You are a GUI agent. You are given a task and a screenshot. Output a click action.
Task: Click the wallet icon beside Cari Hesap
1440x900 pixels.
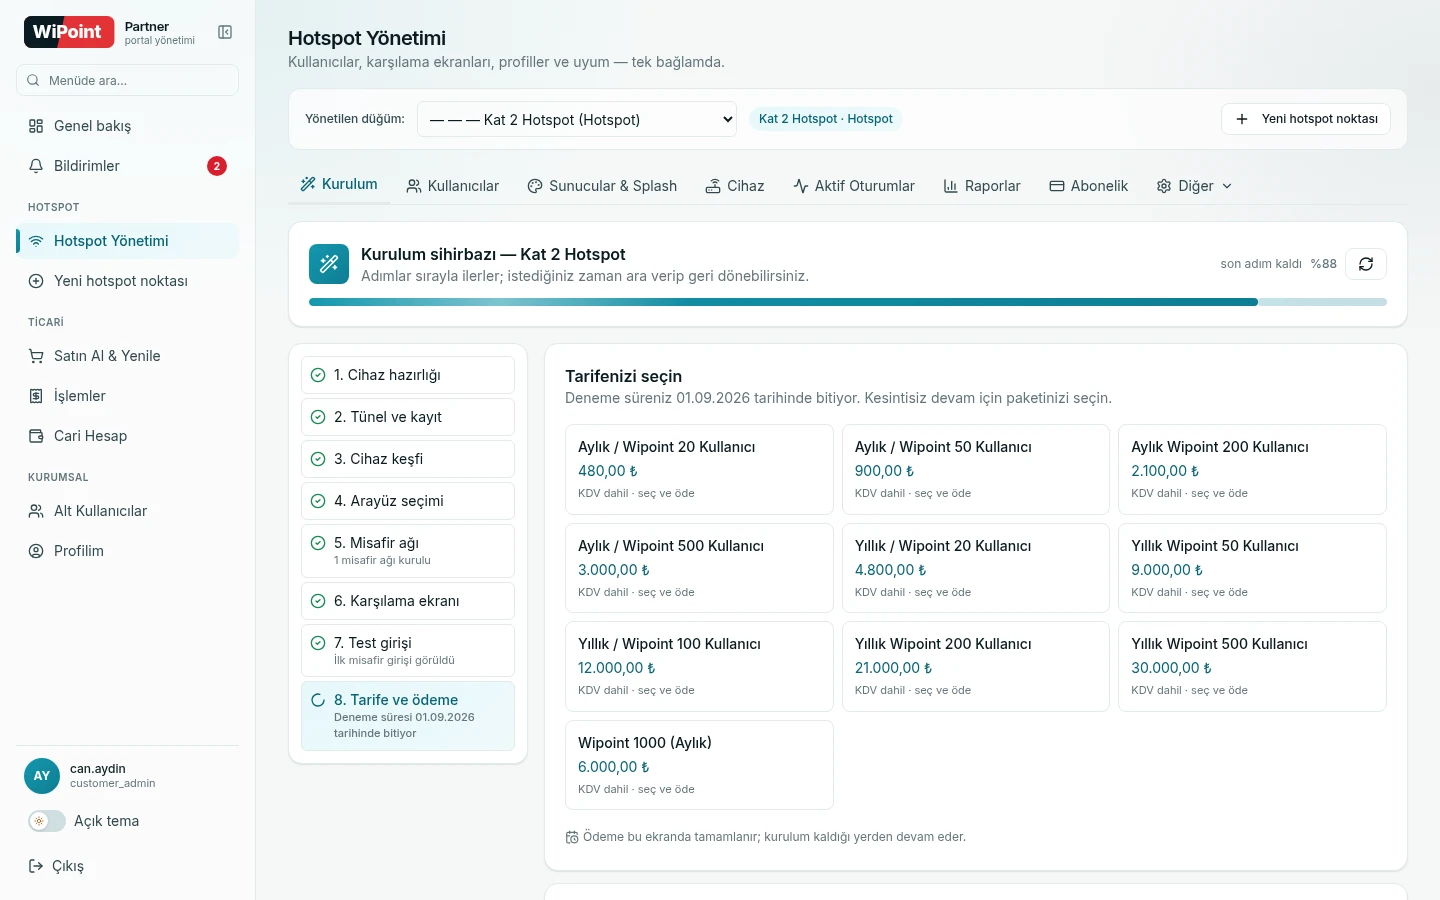[36, 436]
